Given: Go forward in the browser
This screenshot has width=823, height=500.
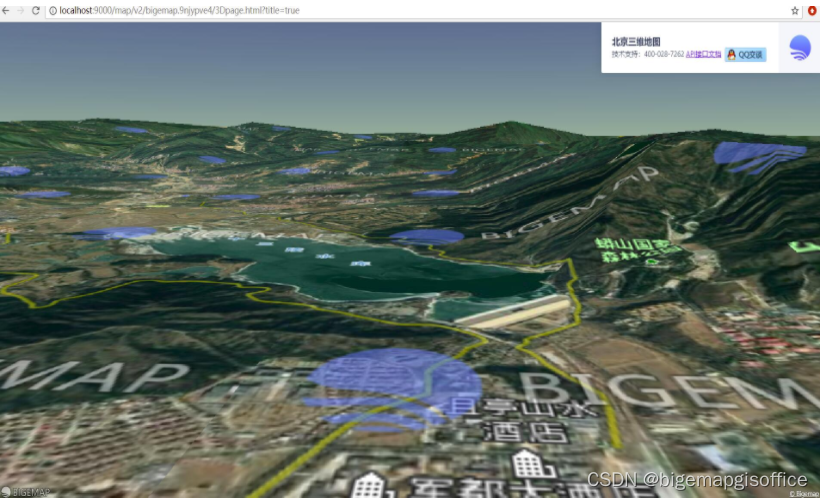Looking at the screenshot, I should point(20,10).
